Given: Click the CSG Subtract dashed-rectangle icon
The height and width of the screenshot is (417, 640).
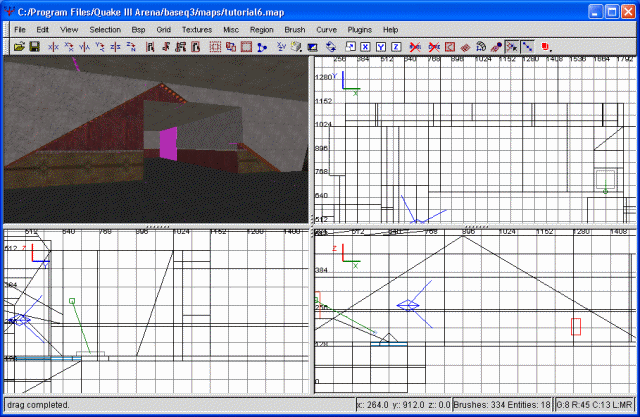Looking at the screenshot, I should [215, 47].
